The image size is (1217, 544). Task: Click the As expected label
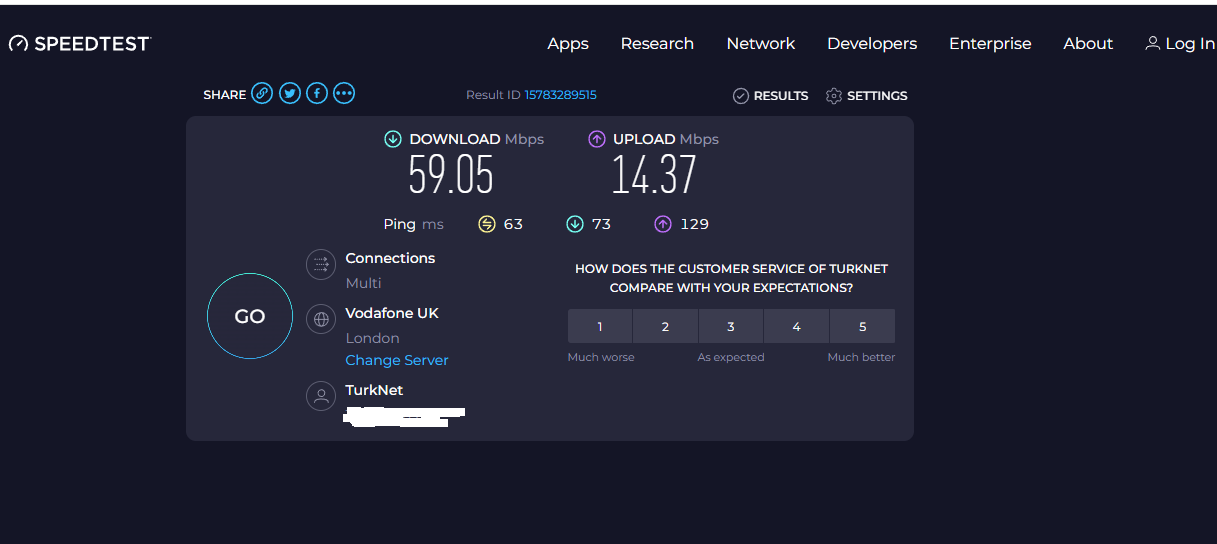[x=731, y=357]
